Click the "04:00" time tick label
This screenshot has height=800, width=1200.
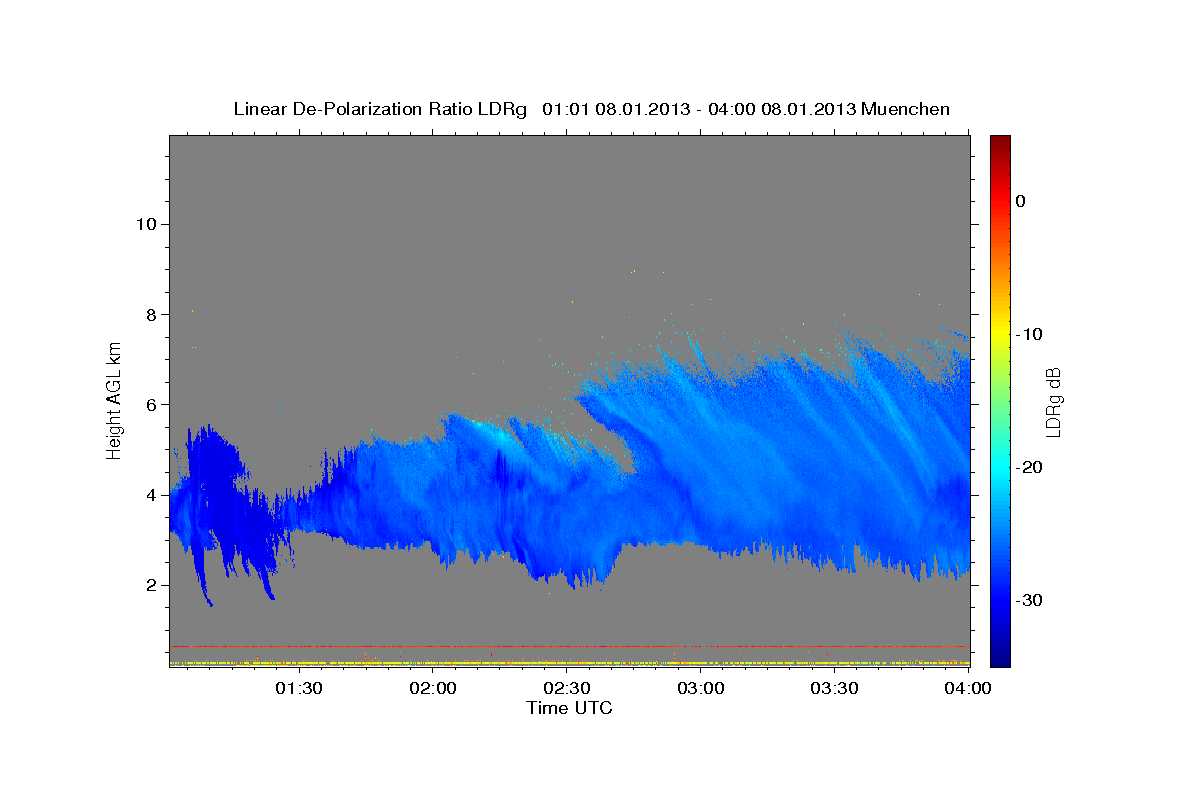tap(968, 688)
